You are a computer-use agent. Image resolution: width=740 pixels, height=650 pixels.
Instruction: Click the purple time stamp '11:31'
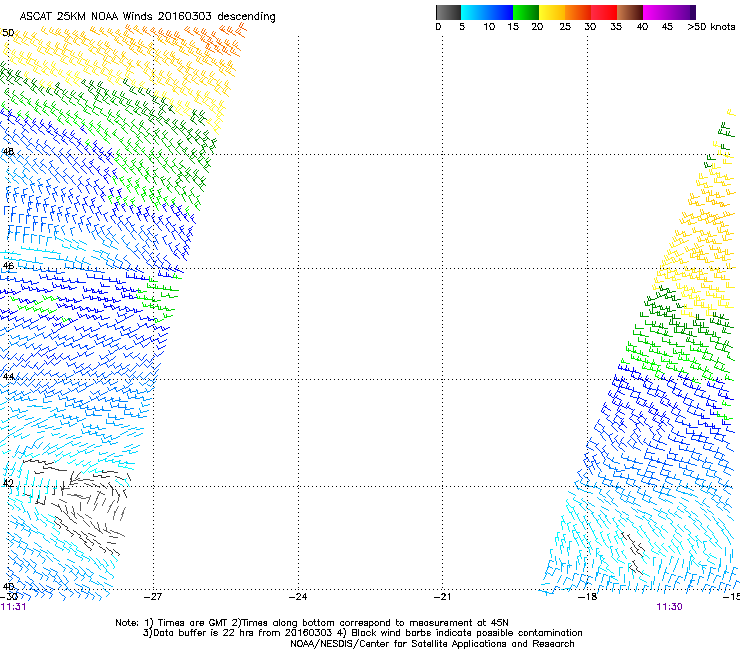point(14,607)
